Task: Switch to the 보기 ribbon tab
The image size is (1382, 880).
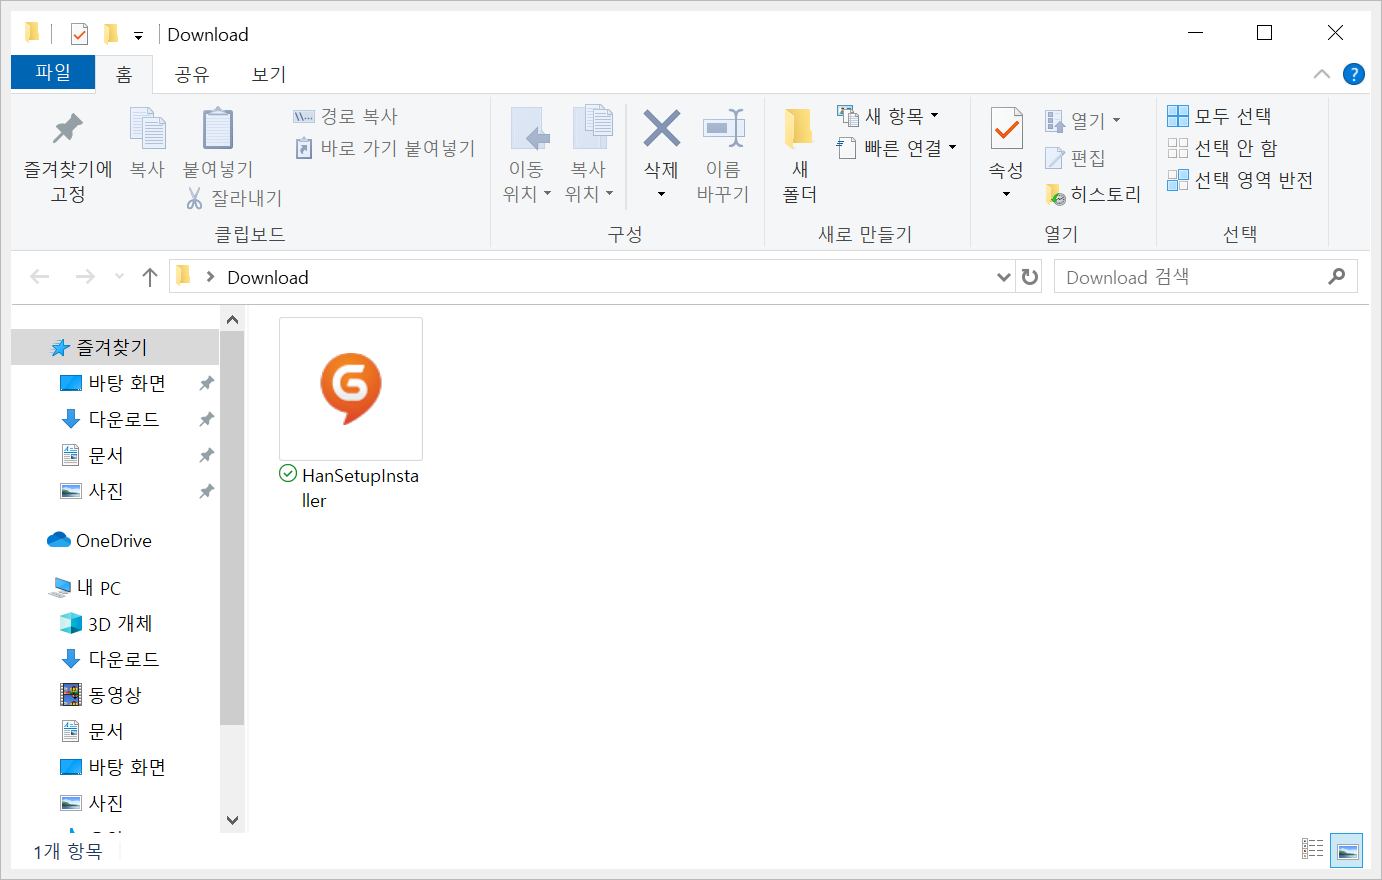Action: 269,74
